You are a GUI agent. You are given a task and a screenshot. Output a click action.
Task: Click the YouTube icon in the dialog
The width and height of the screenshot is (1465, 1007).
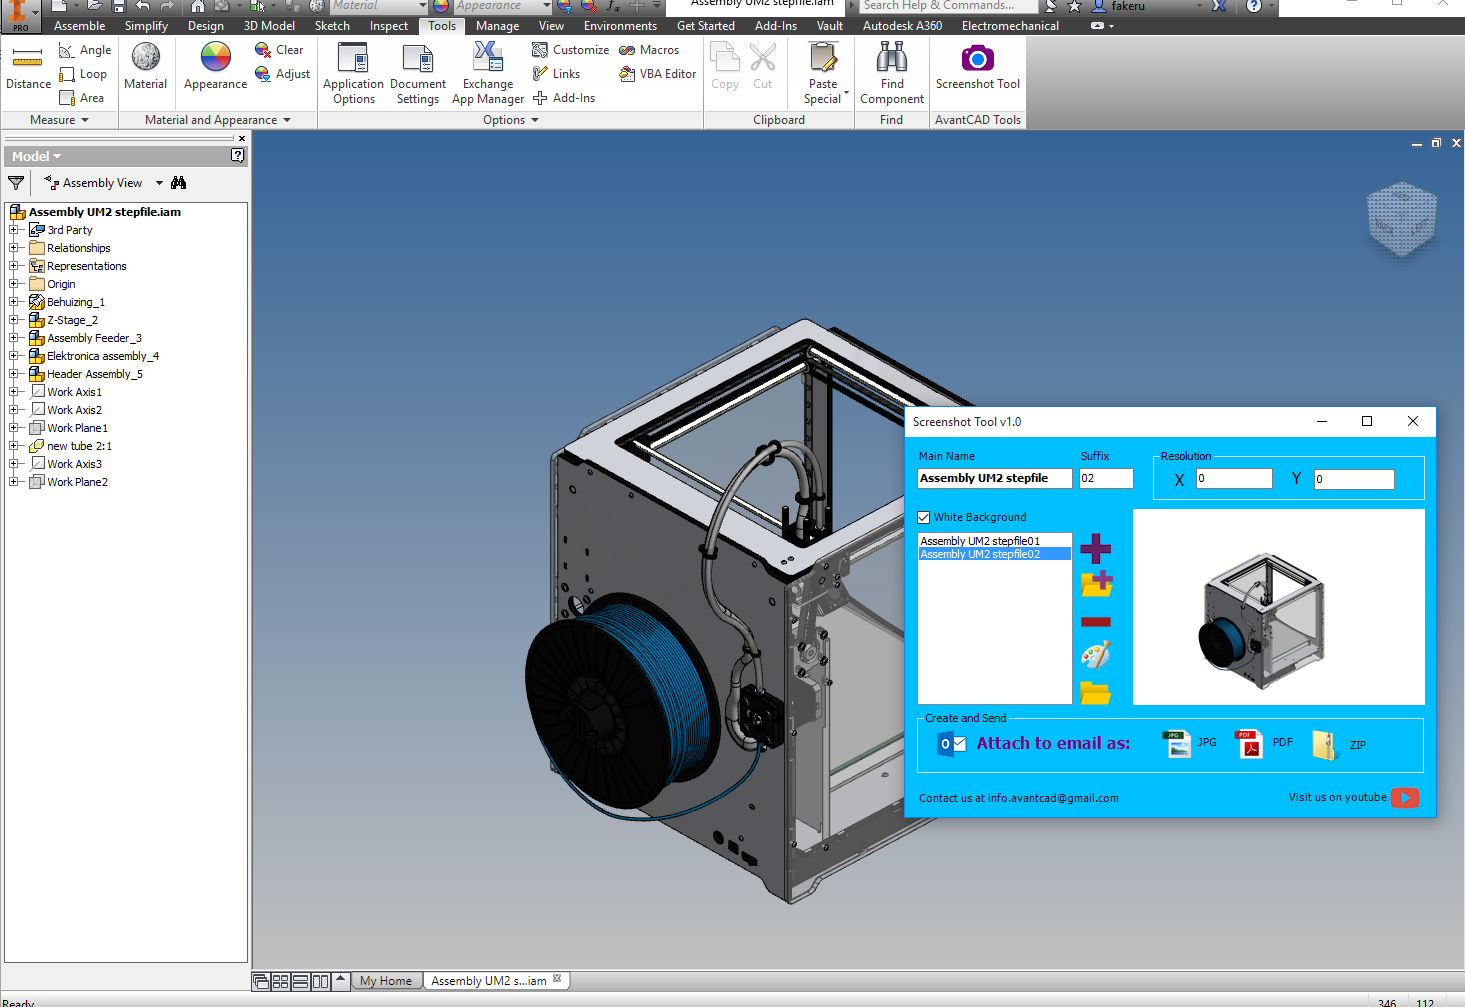pyautogui.click(x=1404, y=798)
